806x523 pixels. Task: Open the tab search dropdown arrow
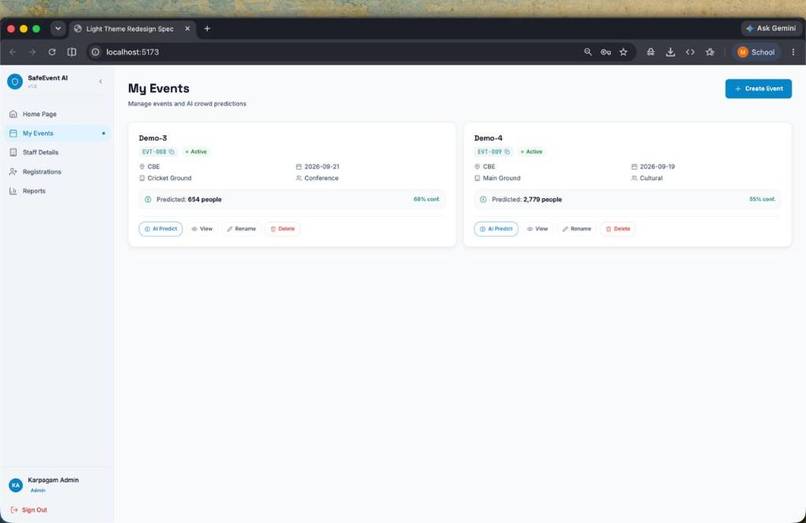[58, 29]
